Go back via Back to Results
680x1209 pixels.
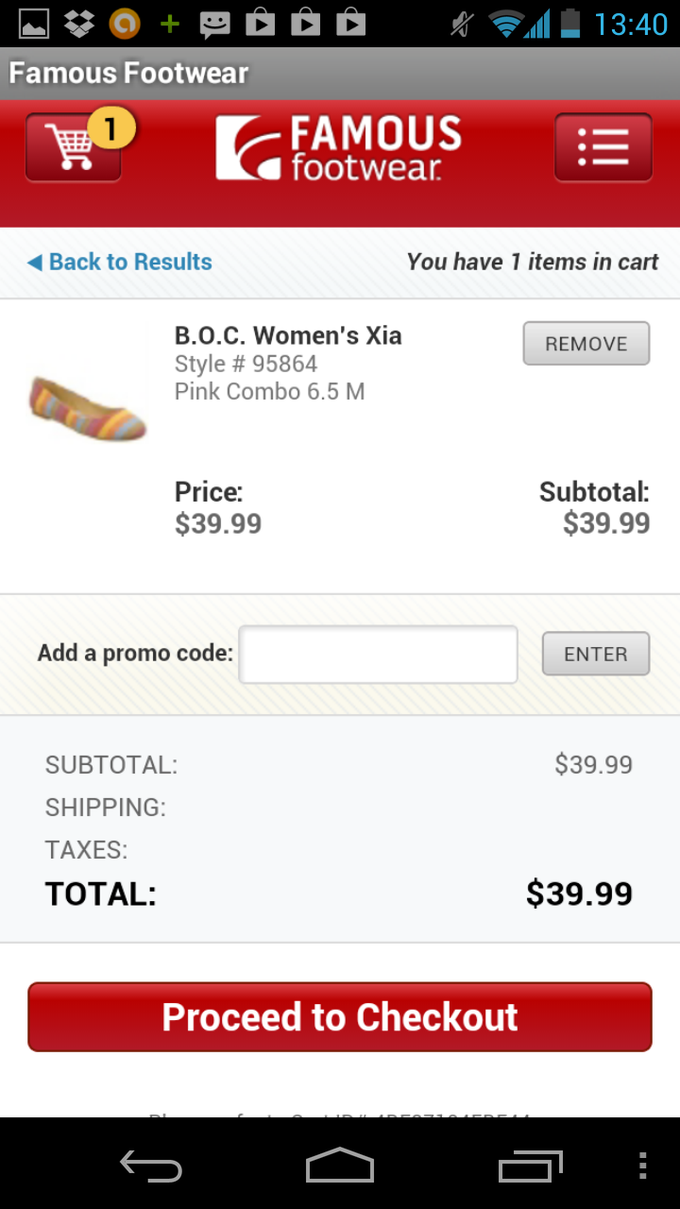click(120, 262)
